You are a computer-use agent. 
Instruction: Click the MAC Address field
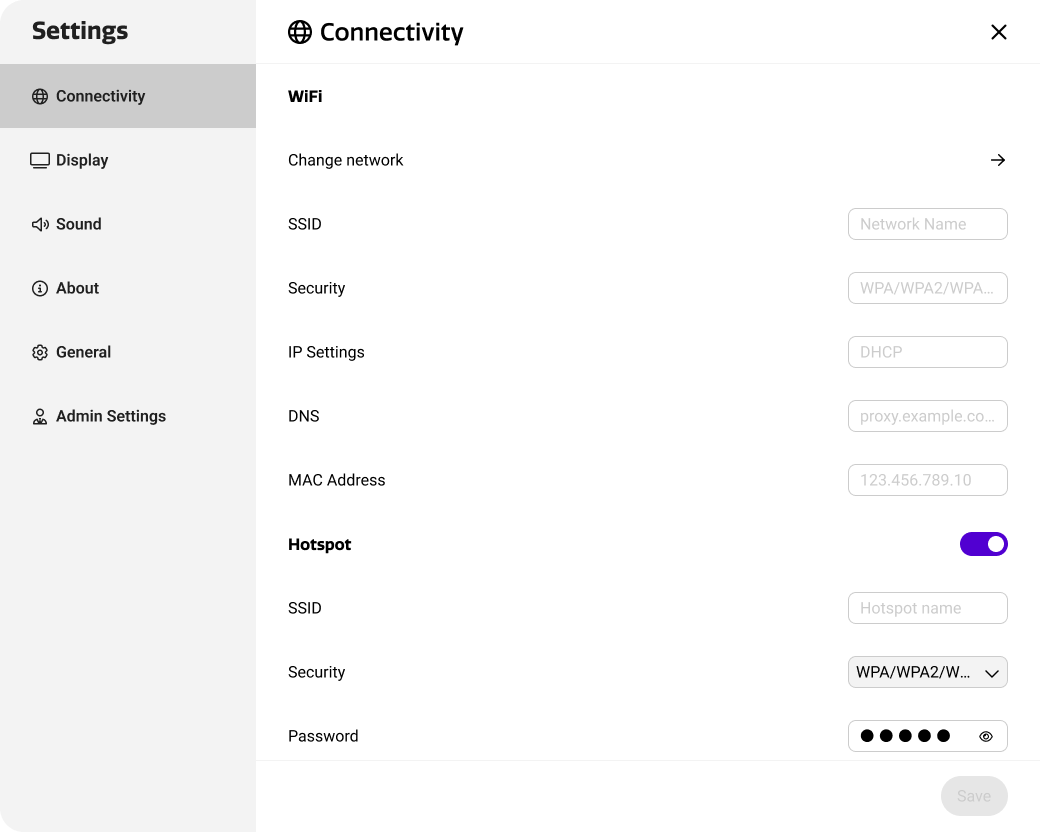point(927,480)
